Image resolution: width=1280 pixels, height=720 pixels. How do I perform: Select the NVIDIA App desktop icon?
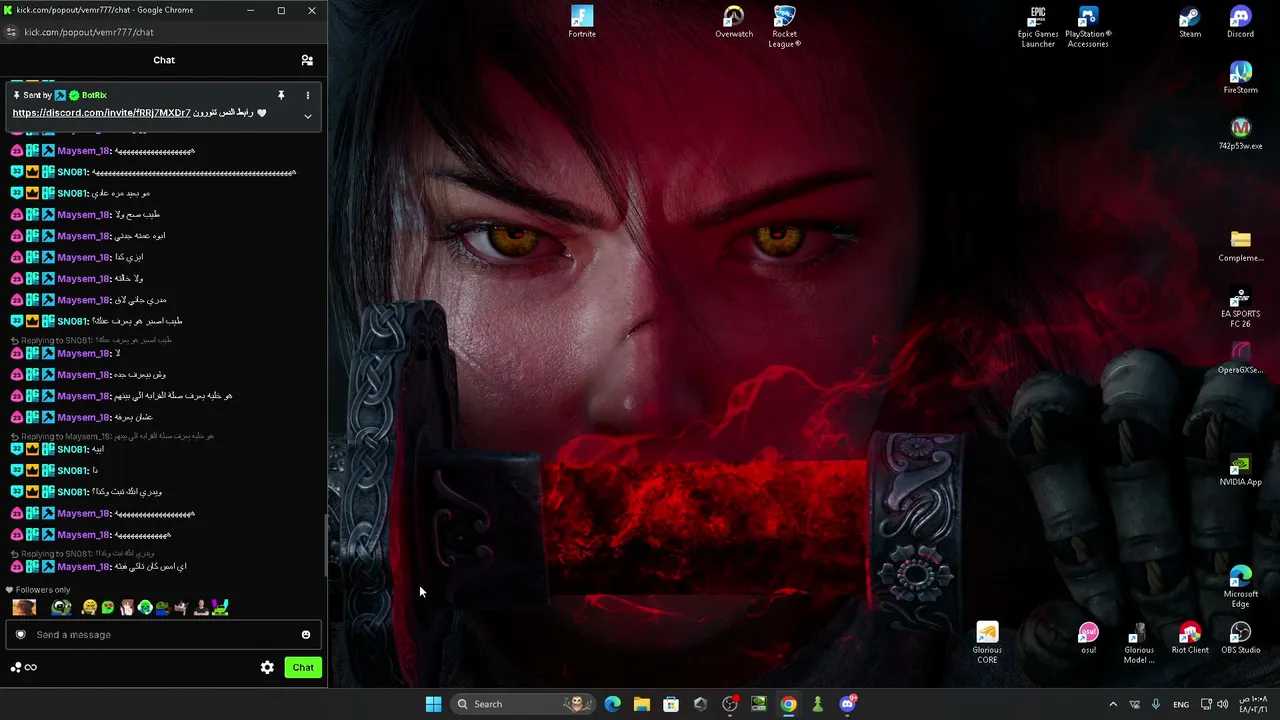click(1241, 470)
